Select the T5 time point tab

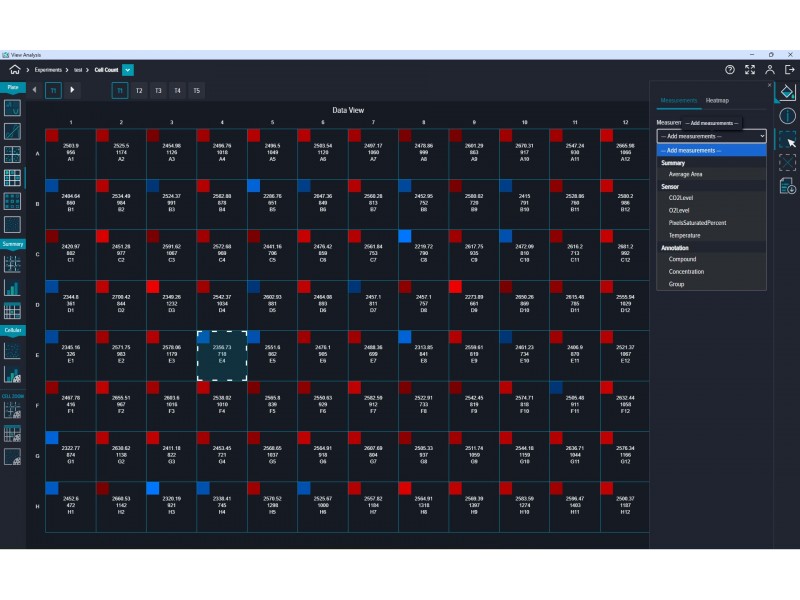(x=196, y=91)
